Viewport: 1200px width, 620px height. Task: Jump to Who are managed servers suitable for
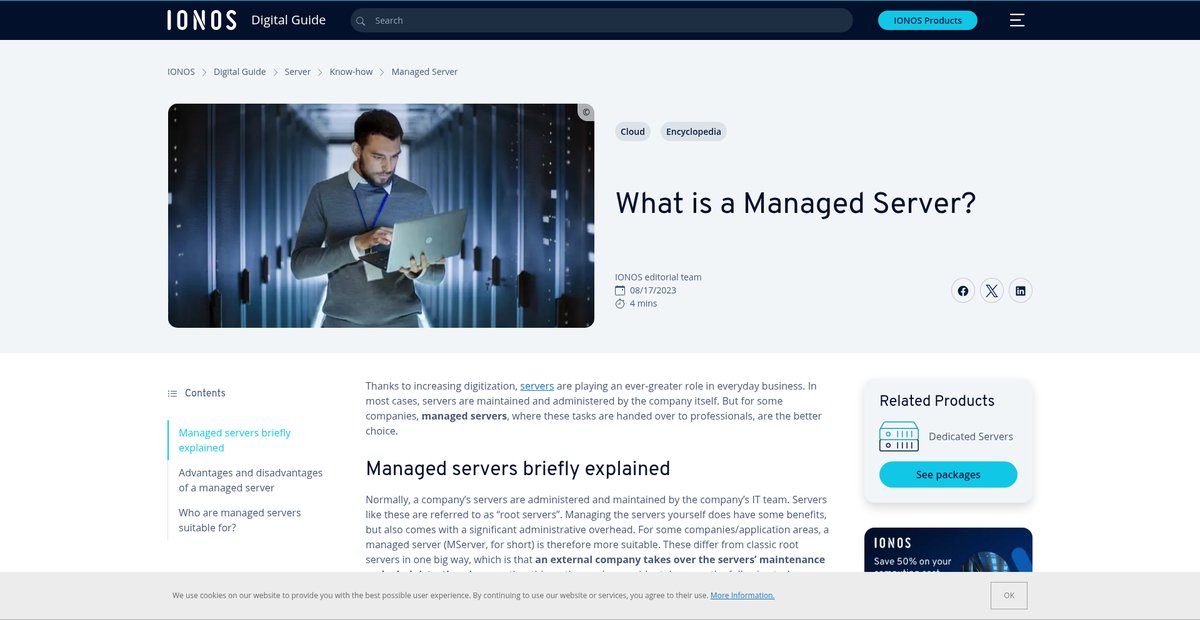pyautogui.click(x=240, y=520)
